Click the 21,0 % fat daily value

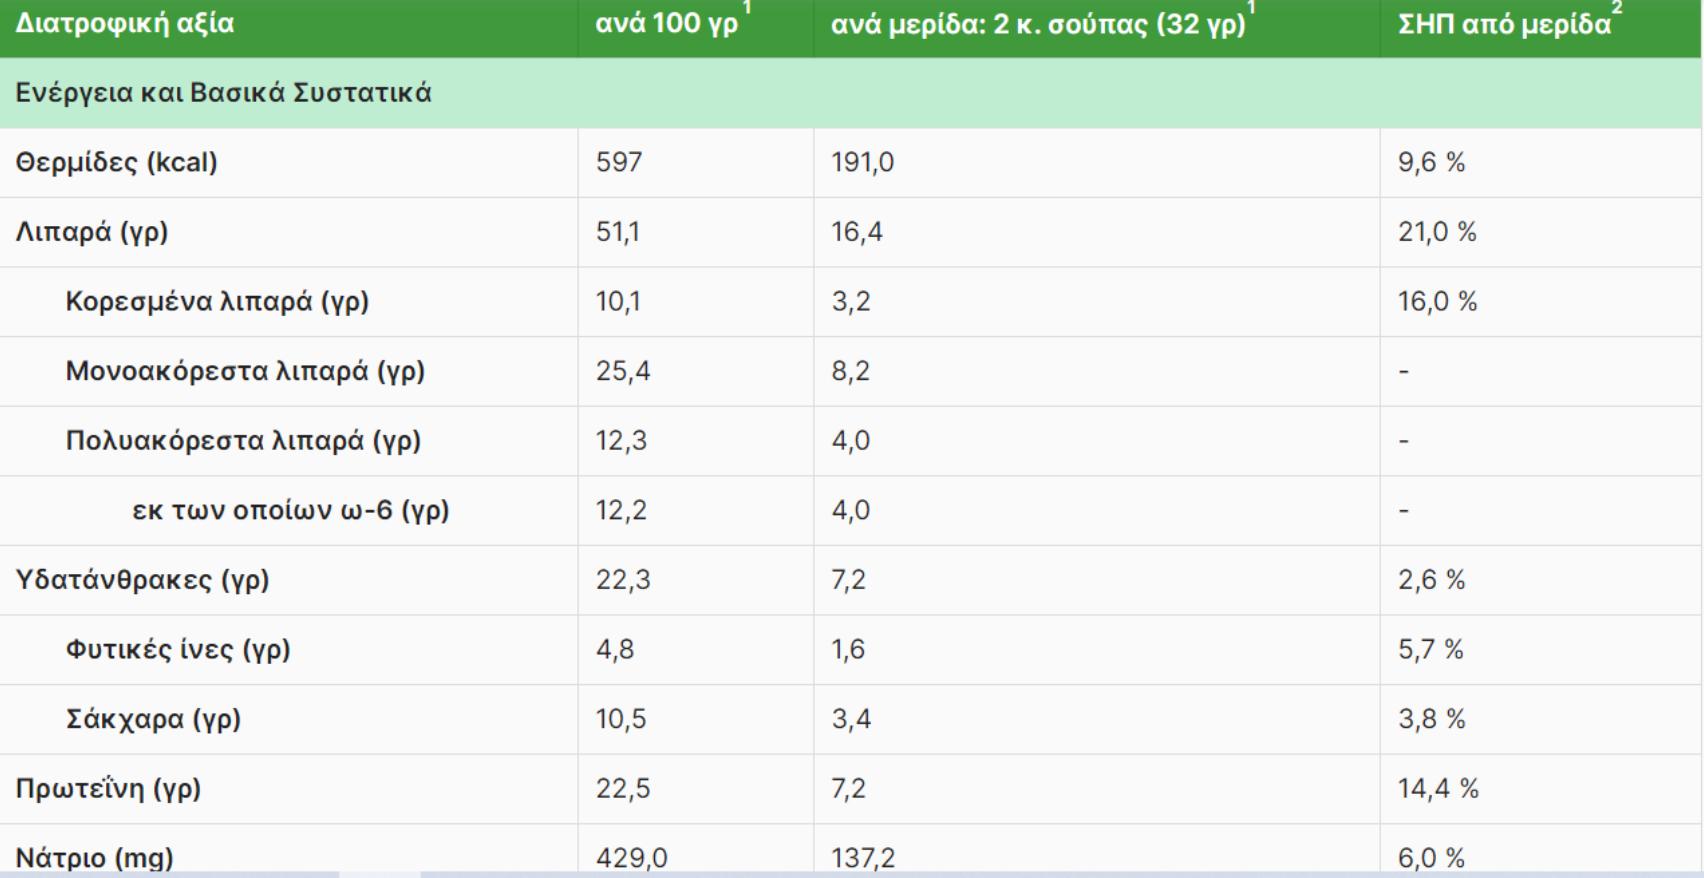coord(1437,232)
